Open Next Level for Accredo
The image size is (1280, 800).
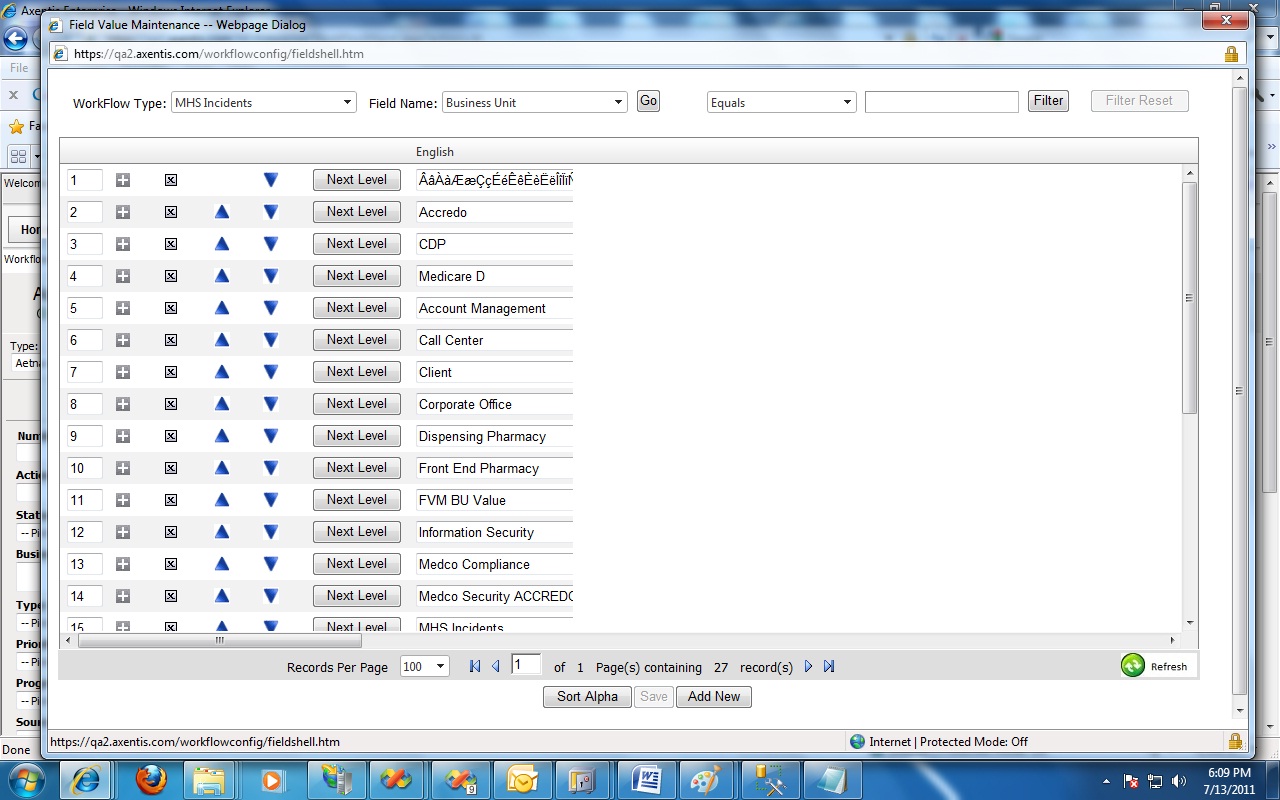[x=357, y=212]
